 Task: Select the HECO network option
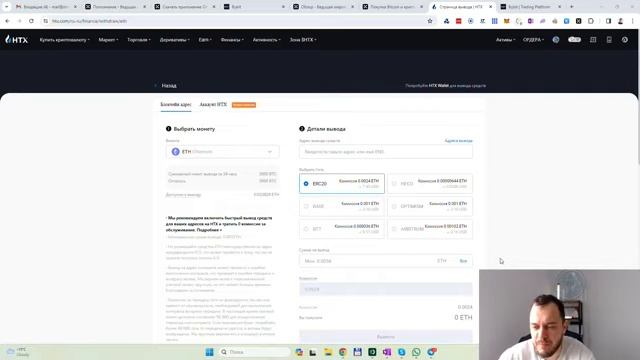click(x=430, y=184)
